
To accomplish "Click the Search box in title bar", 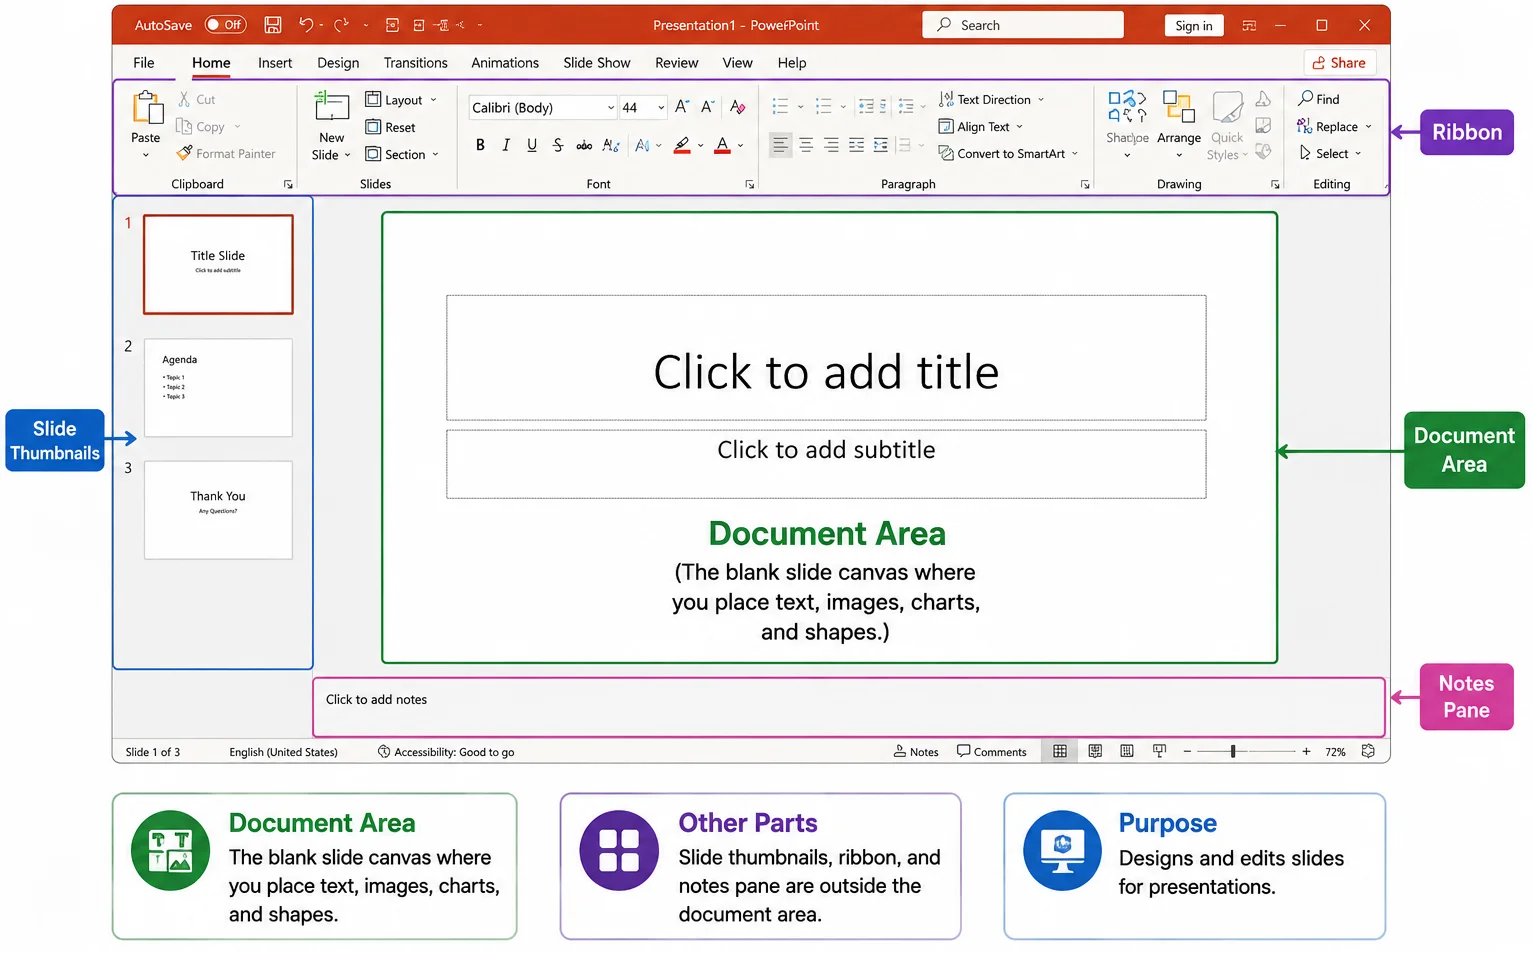I will coord(1023,25).
